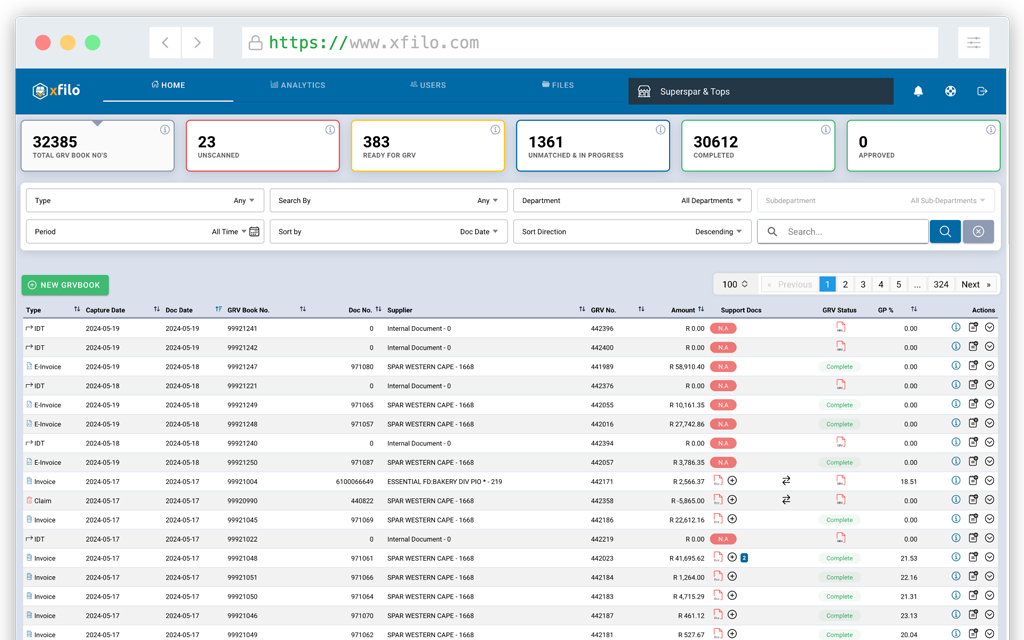This screenshot has width=1024, height=640.
Task: Click the match arrows icon for Claim 99920990
Action: coord(786,500)
